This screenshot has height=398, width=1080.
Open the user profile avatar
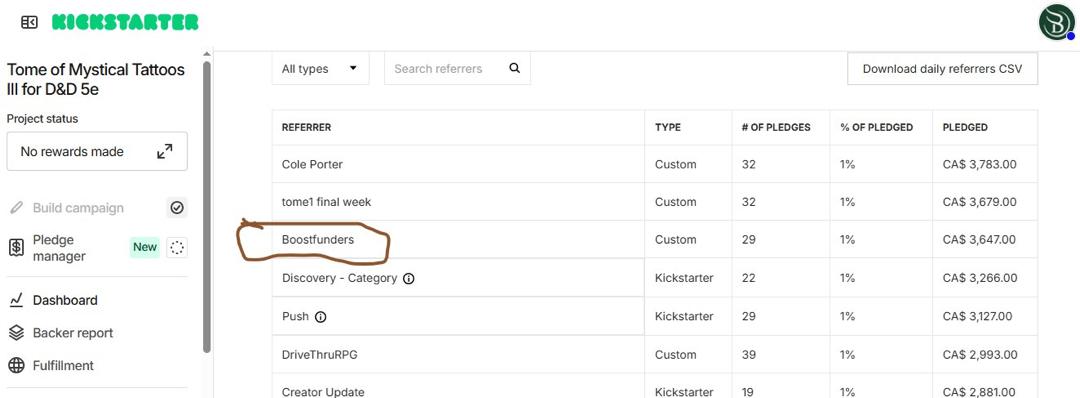[1056, 23]
